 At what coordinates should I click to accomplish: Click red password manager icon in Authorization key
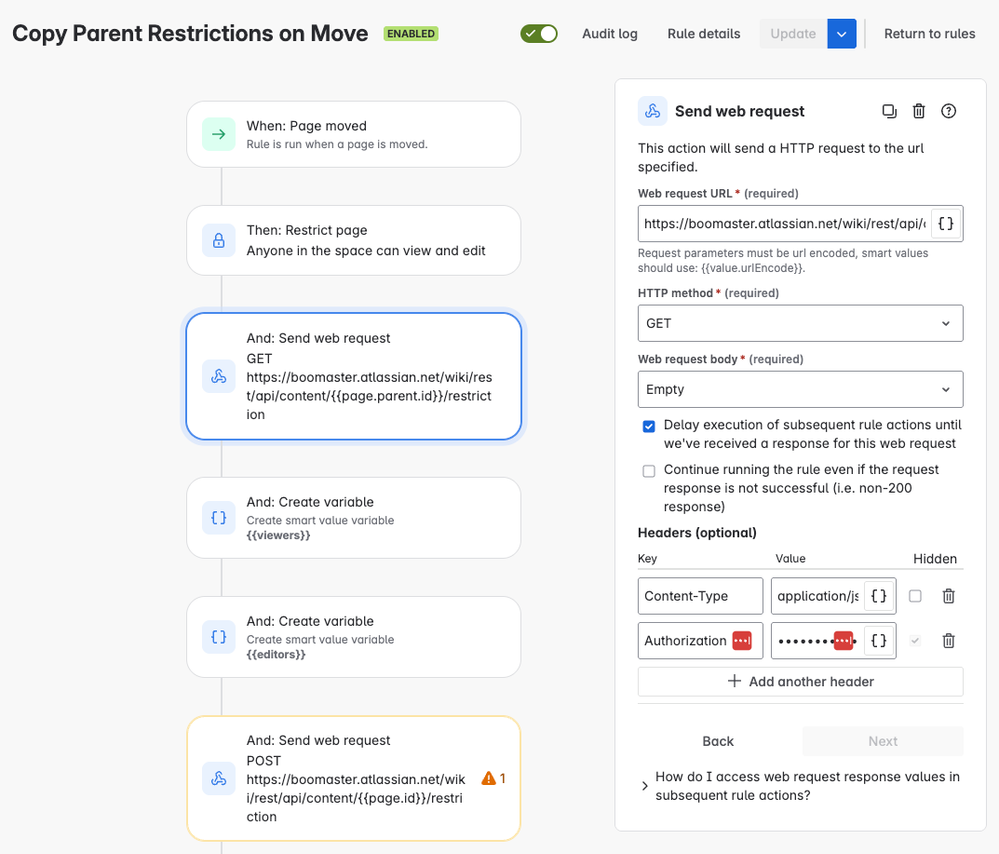pyautogui.click(x=742, y=640)
